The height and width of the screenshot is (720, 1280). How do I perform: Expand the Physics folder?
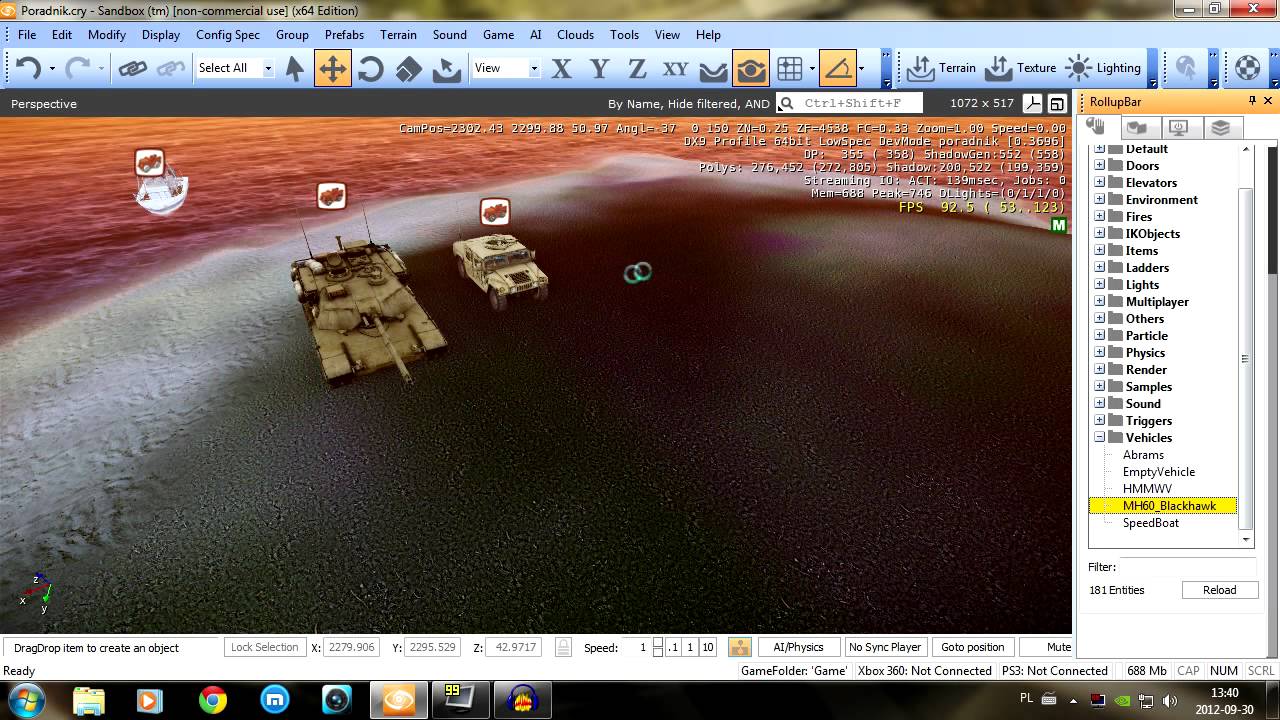[1100, 352]
